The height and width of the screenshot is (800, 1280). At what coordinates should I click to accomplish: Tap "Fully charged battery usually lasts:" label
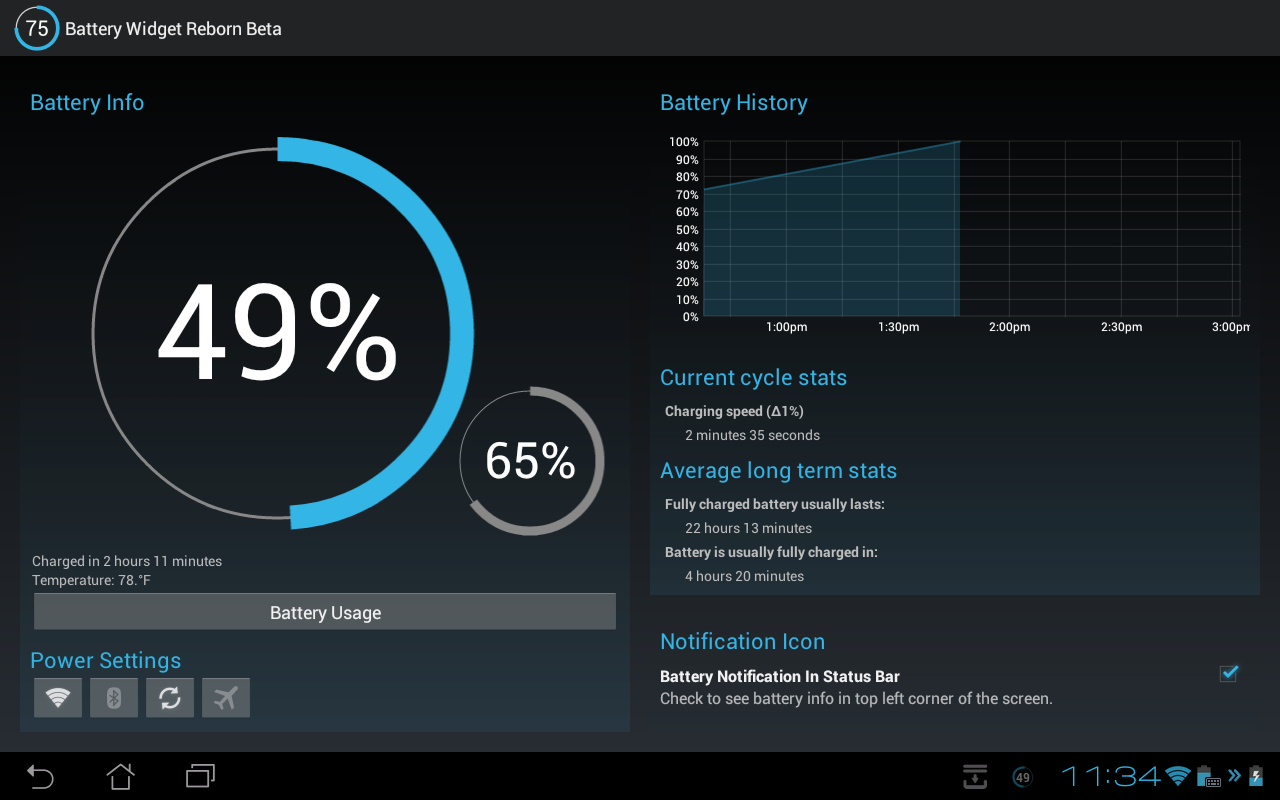coord(775,504)
